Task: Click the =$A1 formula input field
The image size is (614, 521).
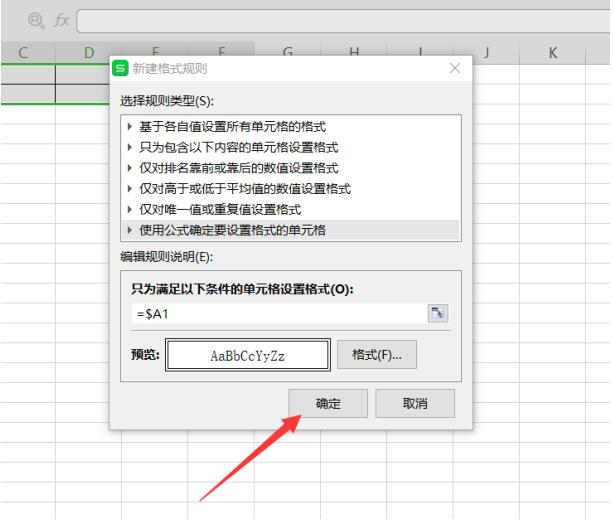Action: (279, 314)
